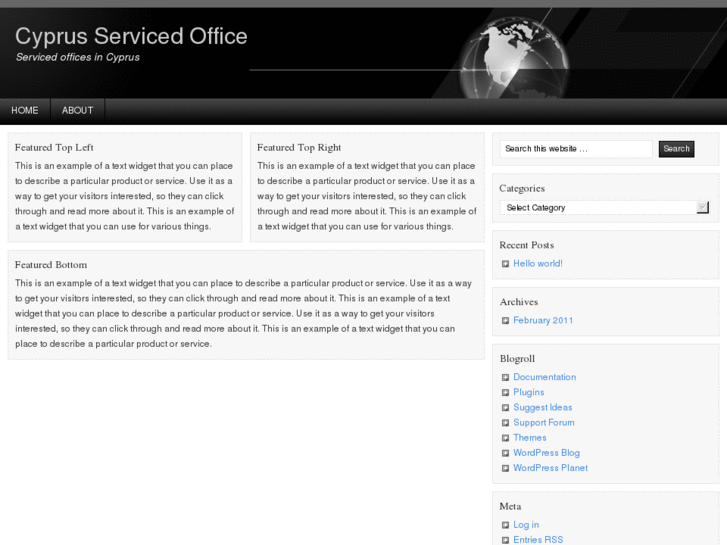The height and width of the screenshot is (545, 727).
Task: Open the Hello world! recent post link
Action: (538, 263)
